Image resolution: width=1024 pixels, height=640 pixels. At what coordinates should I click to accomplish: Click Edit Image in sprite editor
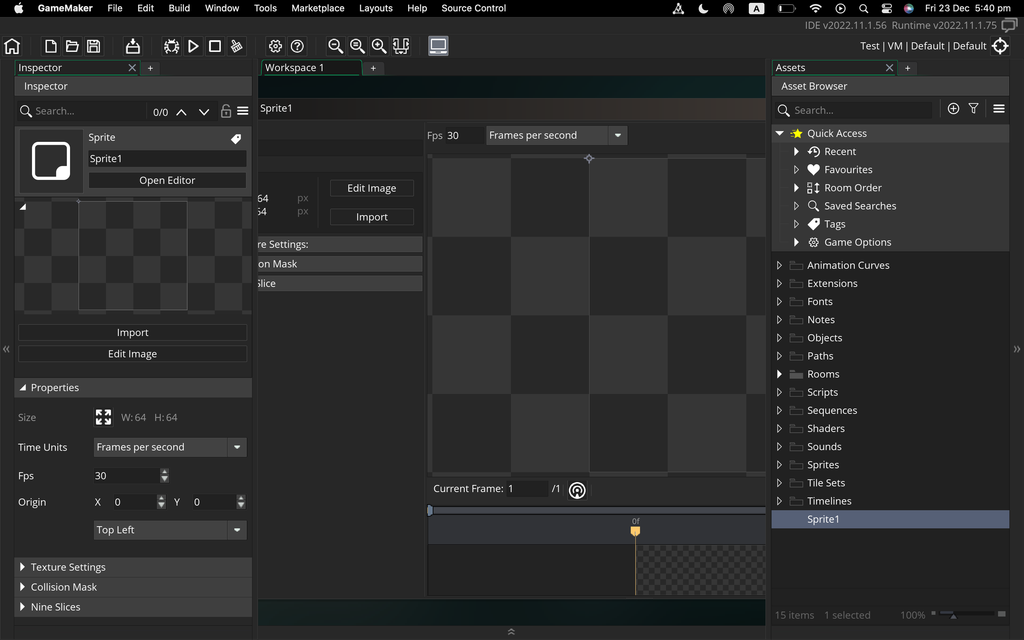[372, 188]
